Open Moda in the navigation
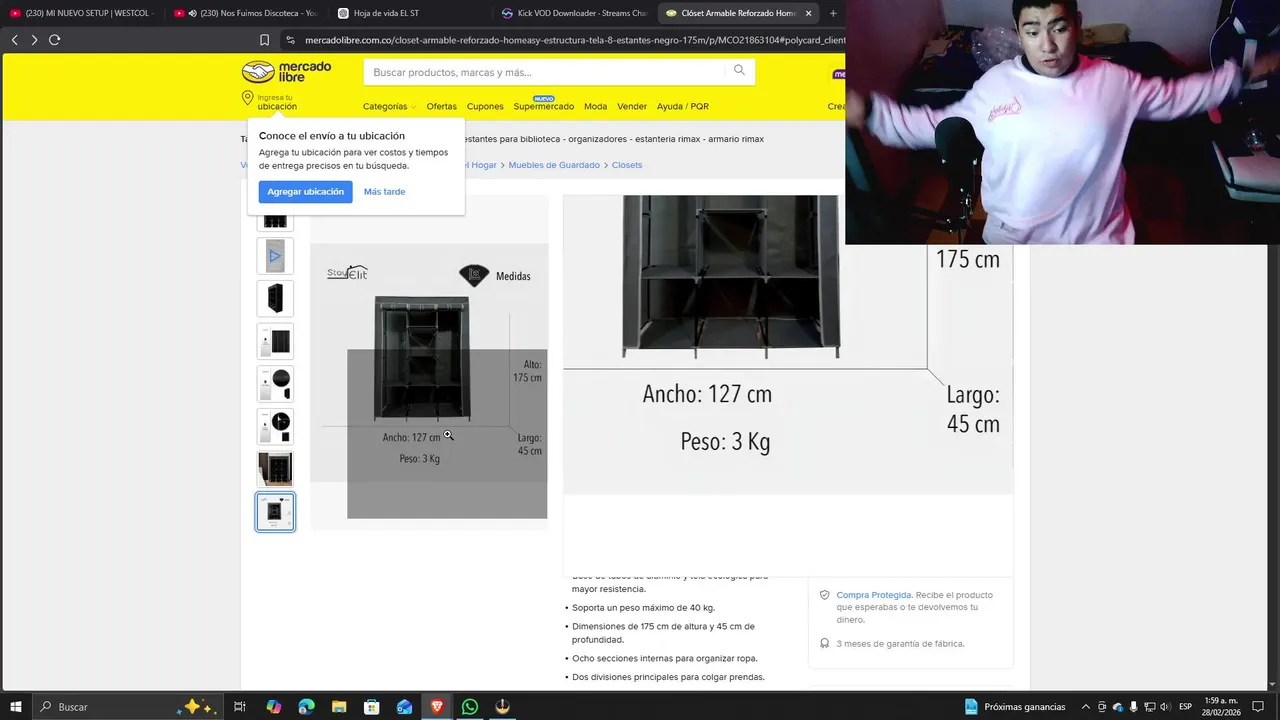This screenshot has width=1280, height=720. (595, 106)
